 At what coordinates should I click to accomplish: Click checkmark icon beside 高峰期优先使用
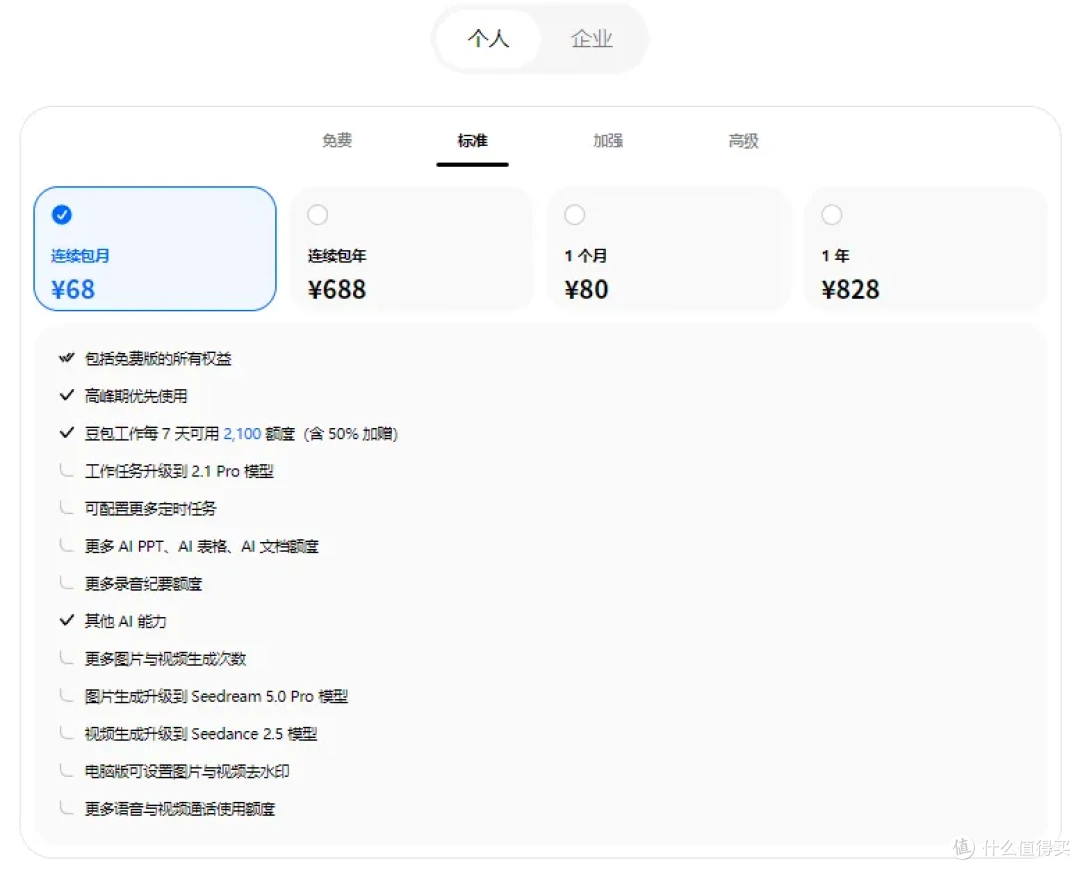point(66,395)
